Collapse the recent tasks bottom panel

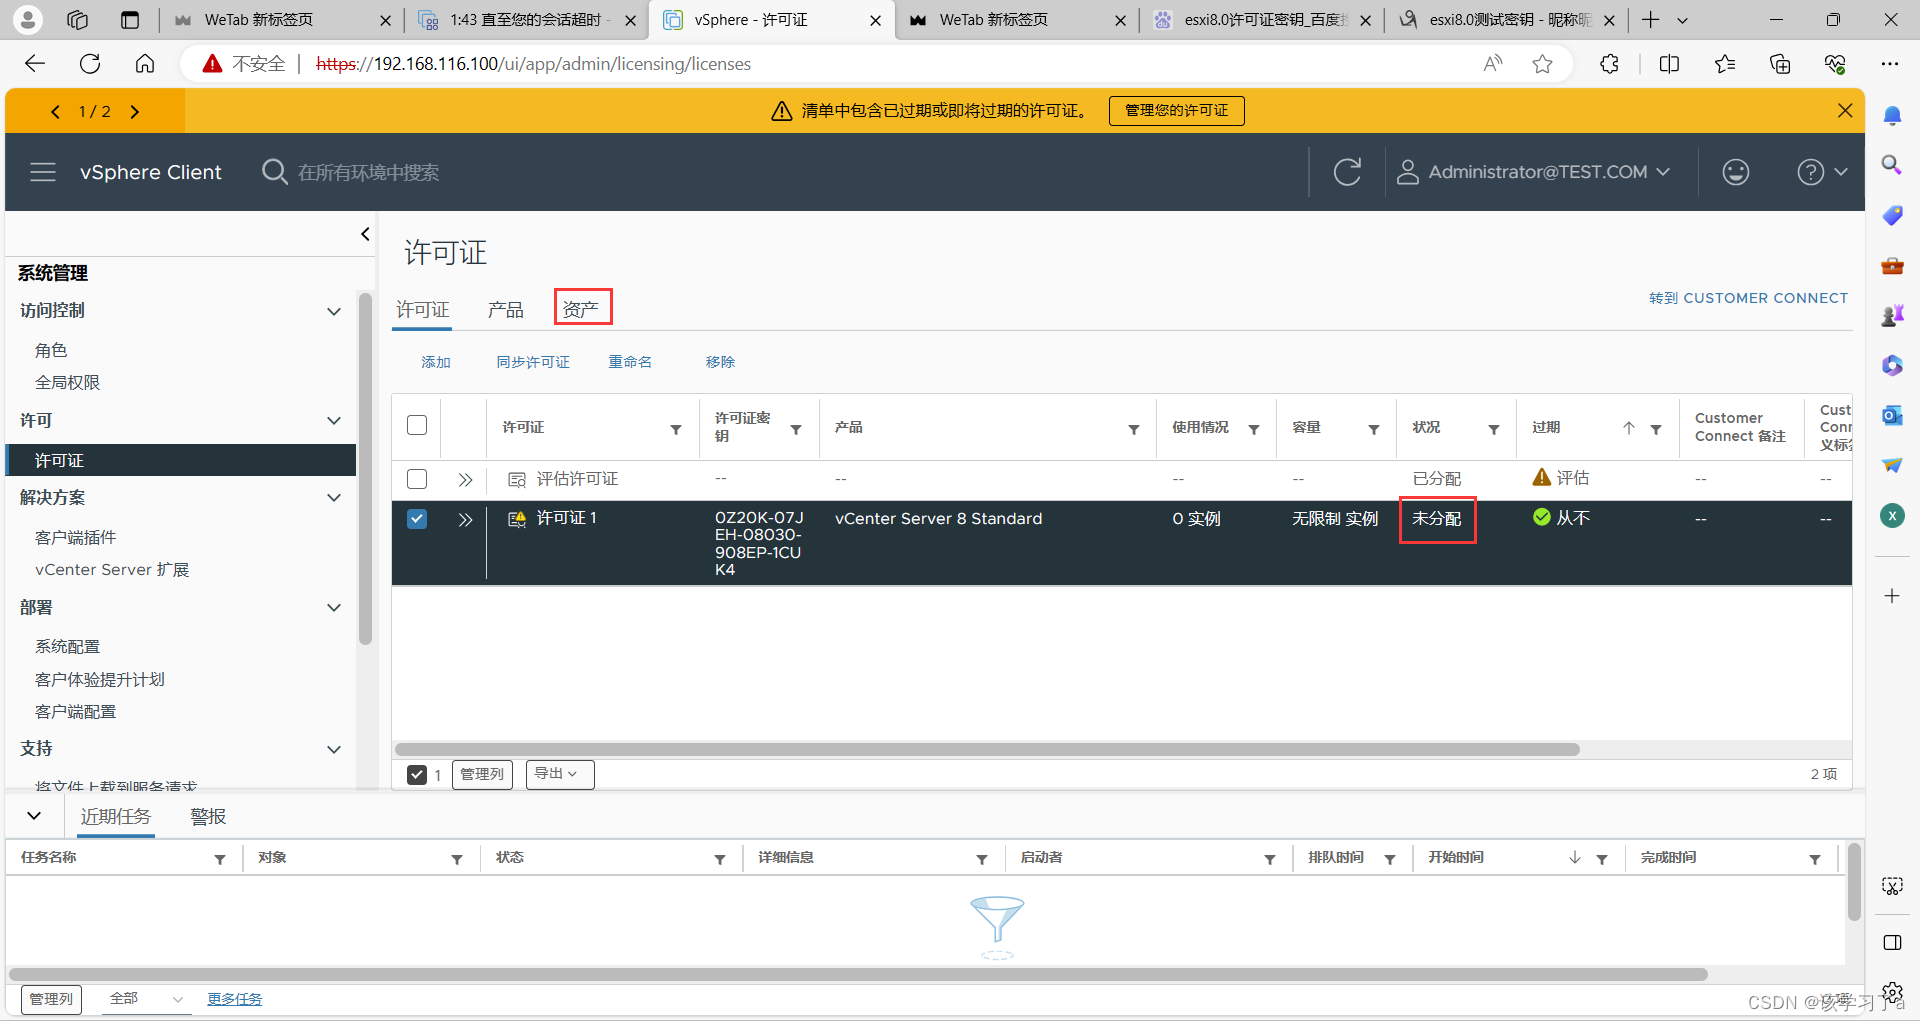click(x=34, y=816)
